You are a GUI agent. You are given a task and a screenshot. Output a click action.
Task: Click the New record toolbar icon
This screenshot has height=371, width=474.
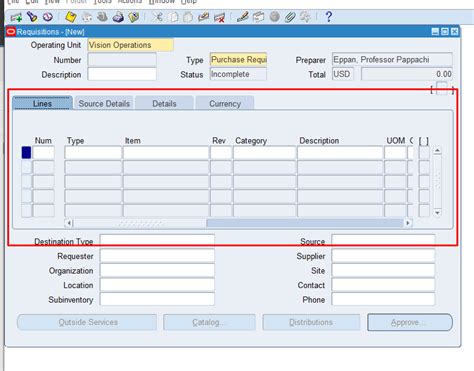point(16,17)
